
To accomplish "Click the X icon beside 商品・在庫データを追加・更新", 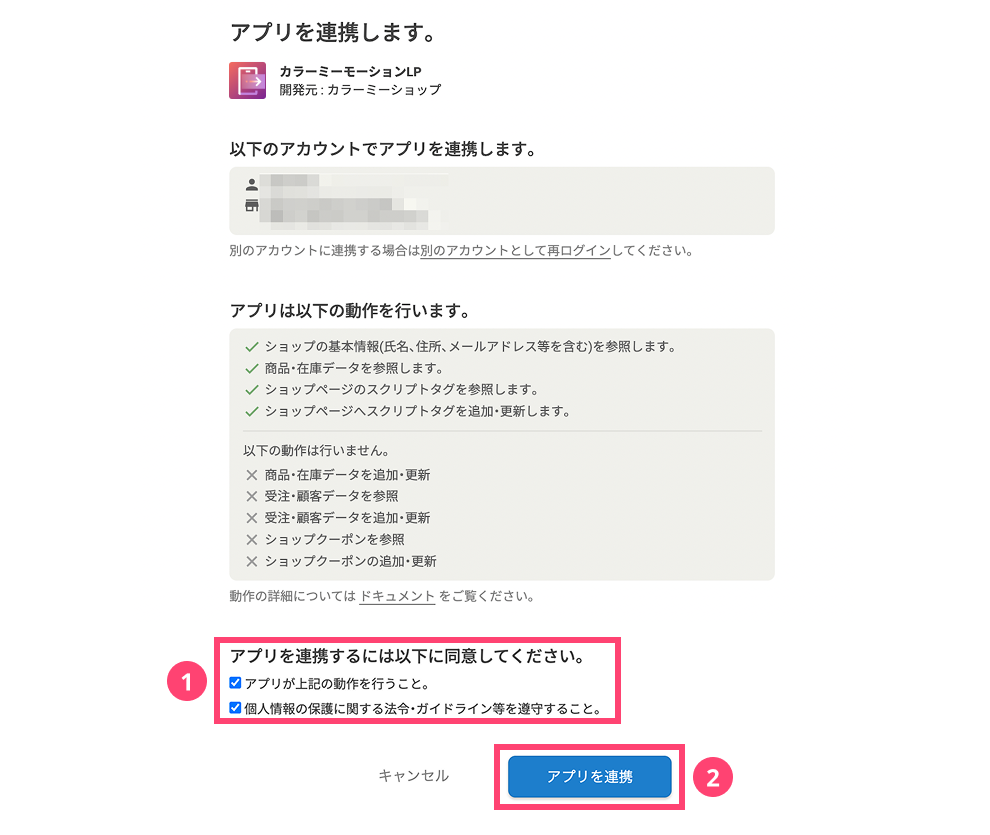I will [252, 475].
